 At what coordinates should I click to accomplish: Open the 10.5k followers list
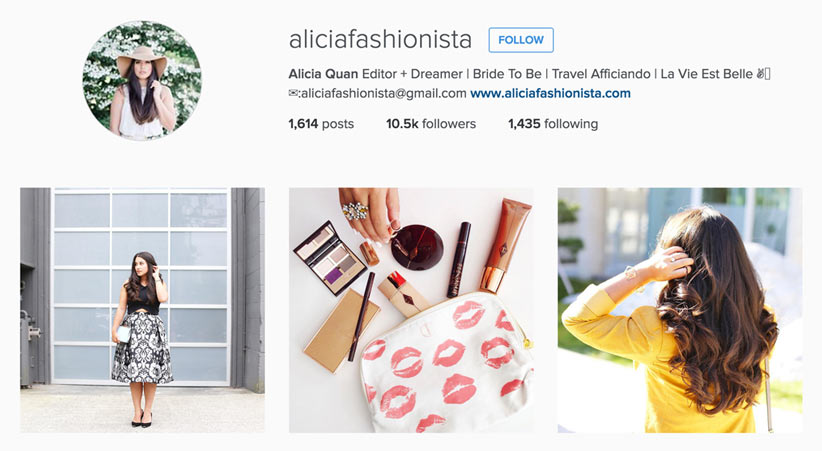click(431, 124)
